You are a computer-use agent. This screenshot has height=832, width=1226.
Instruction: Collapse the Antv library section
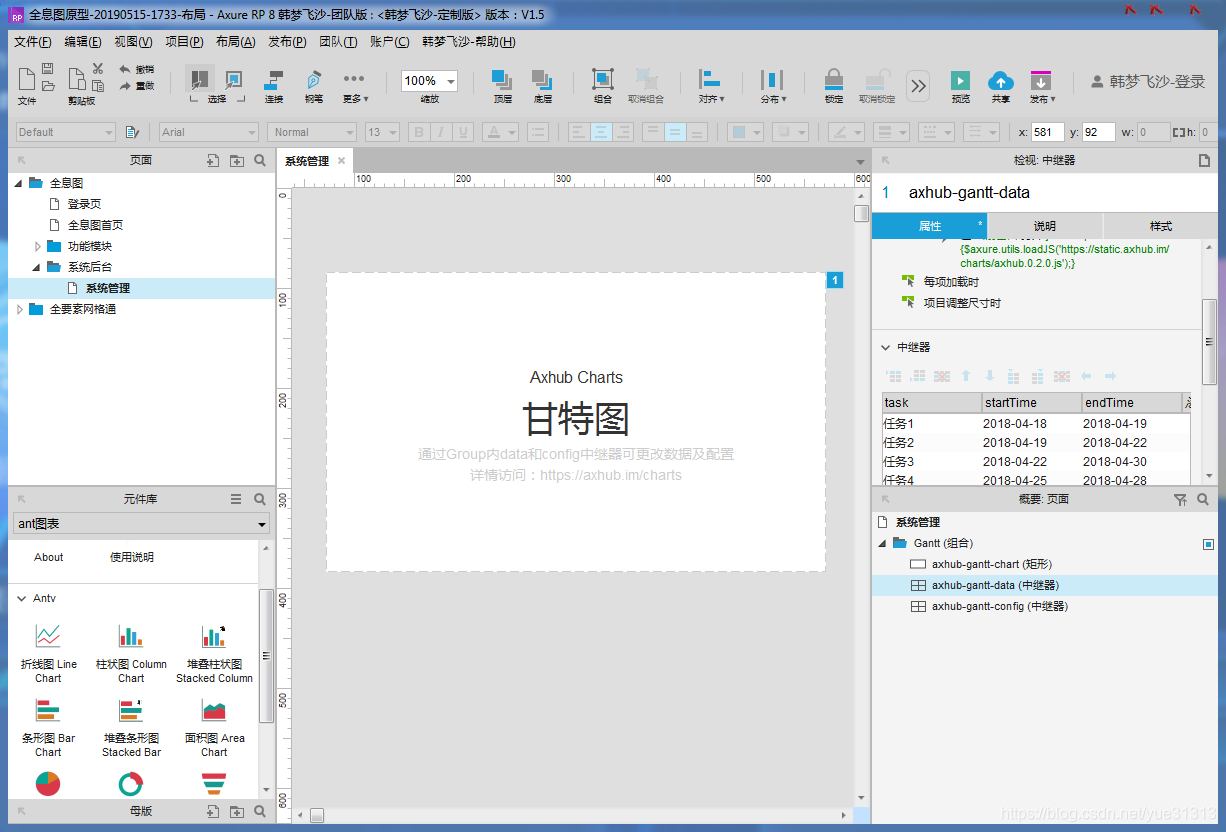point(22,598)
